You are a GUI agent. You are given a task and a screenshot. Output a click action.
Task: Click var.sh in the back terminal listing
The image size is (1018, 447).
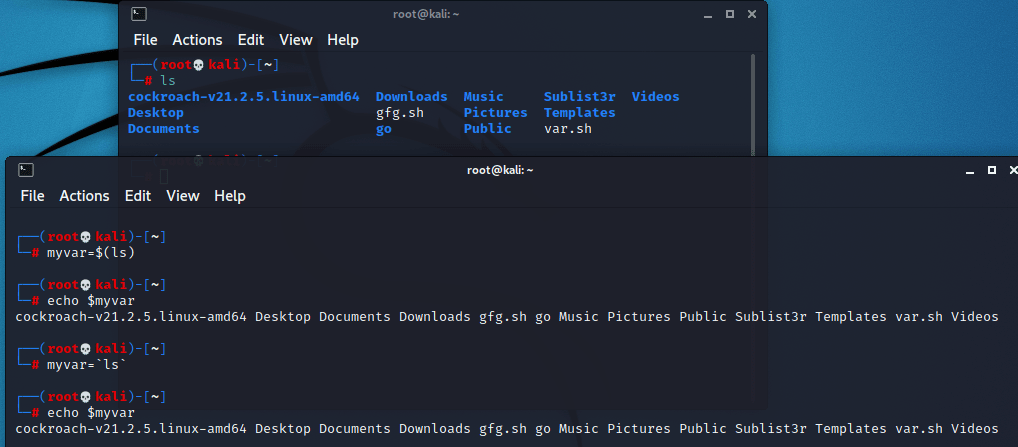[568, 128]
